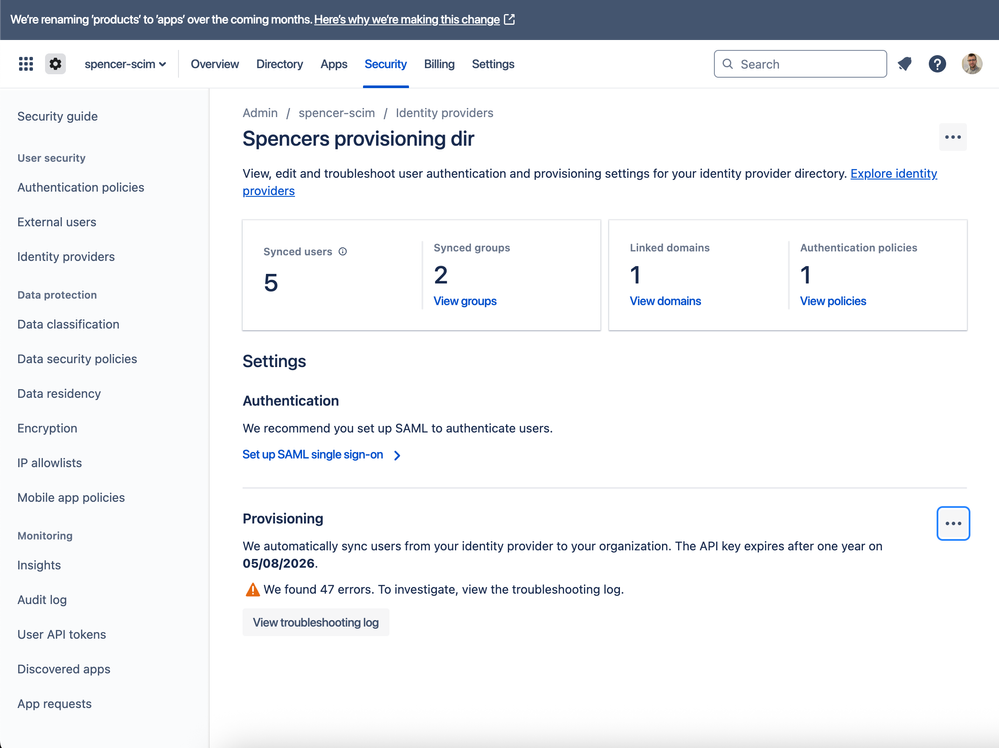Select Audit log in the sidebar
999x748 pixels.
point(42,600)
